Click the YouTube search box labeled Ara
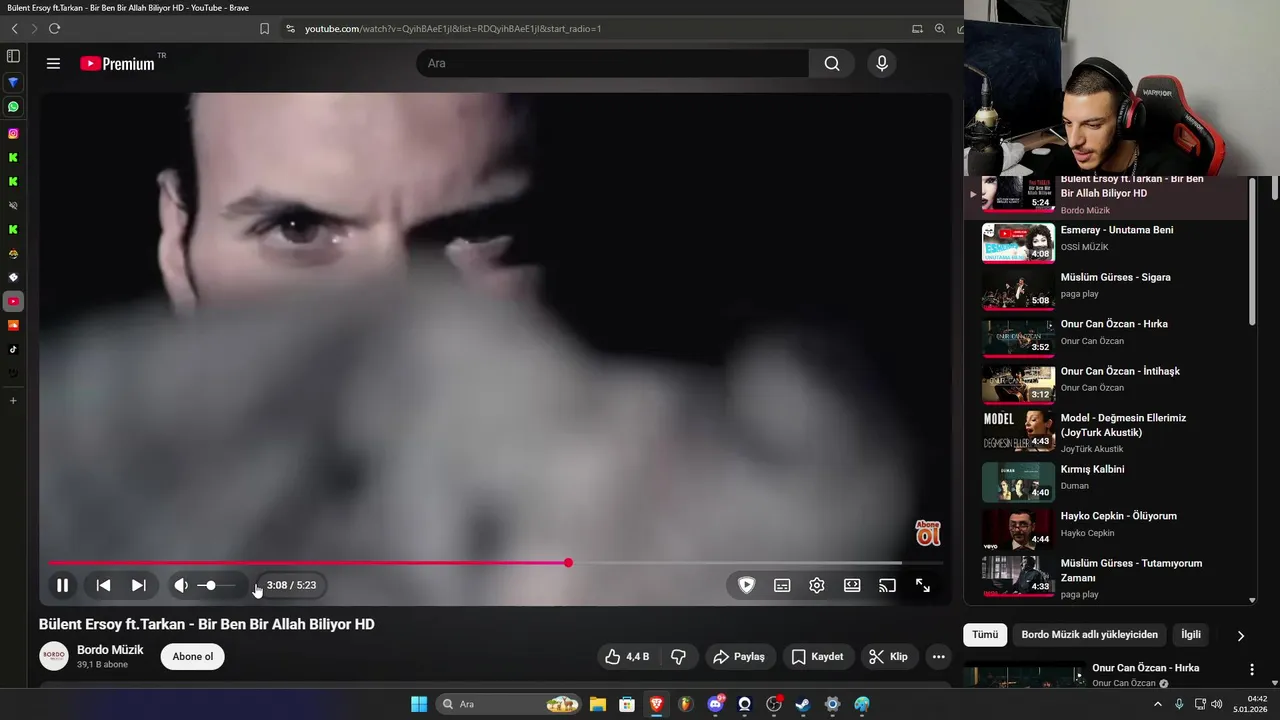Image resolution: width=1280 pixels, height=720 pixels. click(612, 63)
